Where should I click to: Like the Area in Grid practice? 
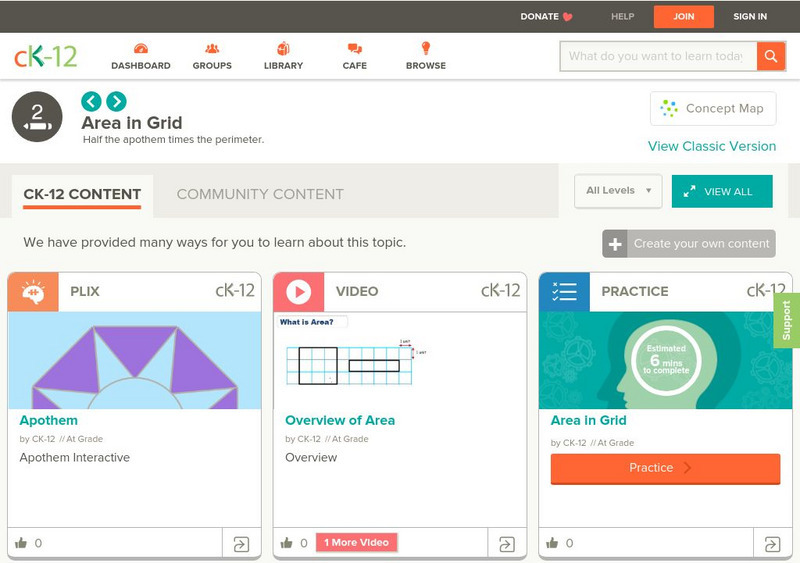552,543
